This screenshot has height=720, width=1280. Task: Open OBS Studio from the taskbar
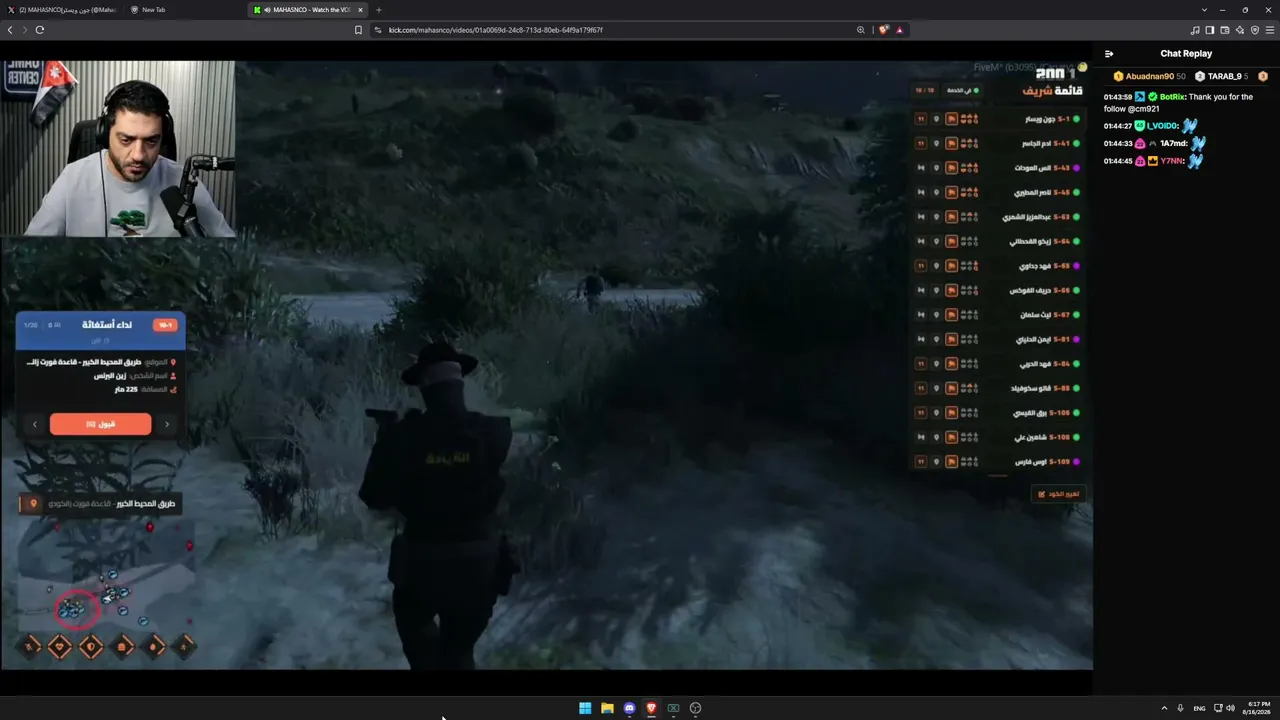point(695,708)
